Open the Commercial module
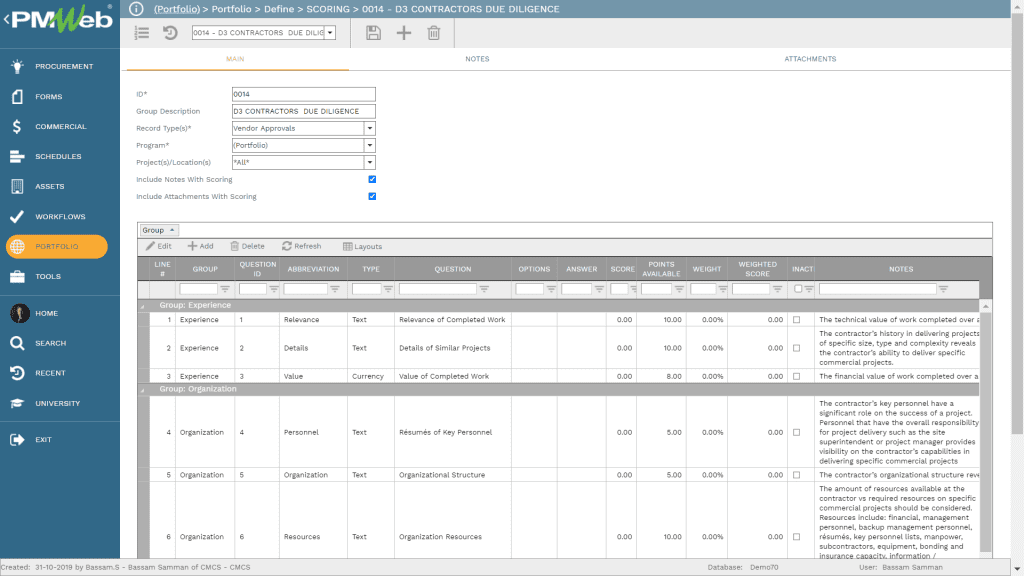The image size is (1024, 576). point(60,126)
